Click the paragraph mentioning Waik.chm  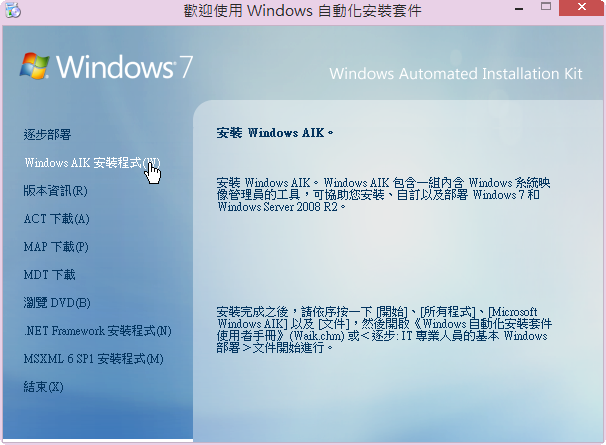384,330
